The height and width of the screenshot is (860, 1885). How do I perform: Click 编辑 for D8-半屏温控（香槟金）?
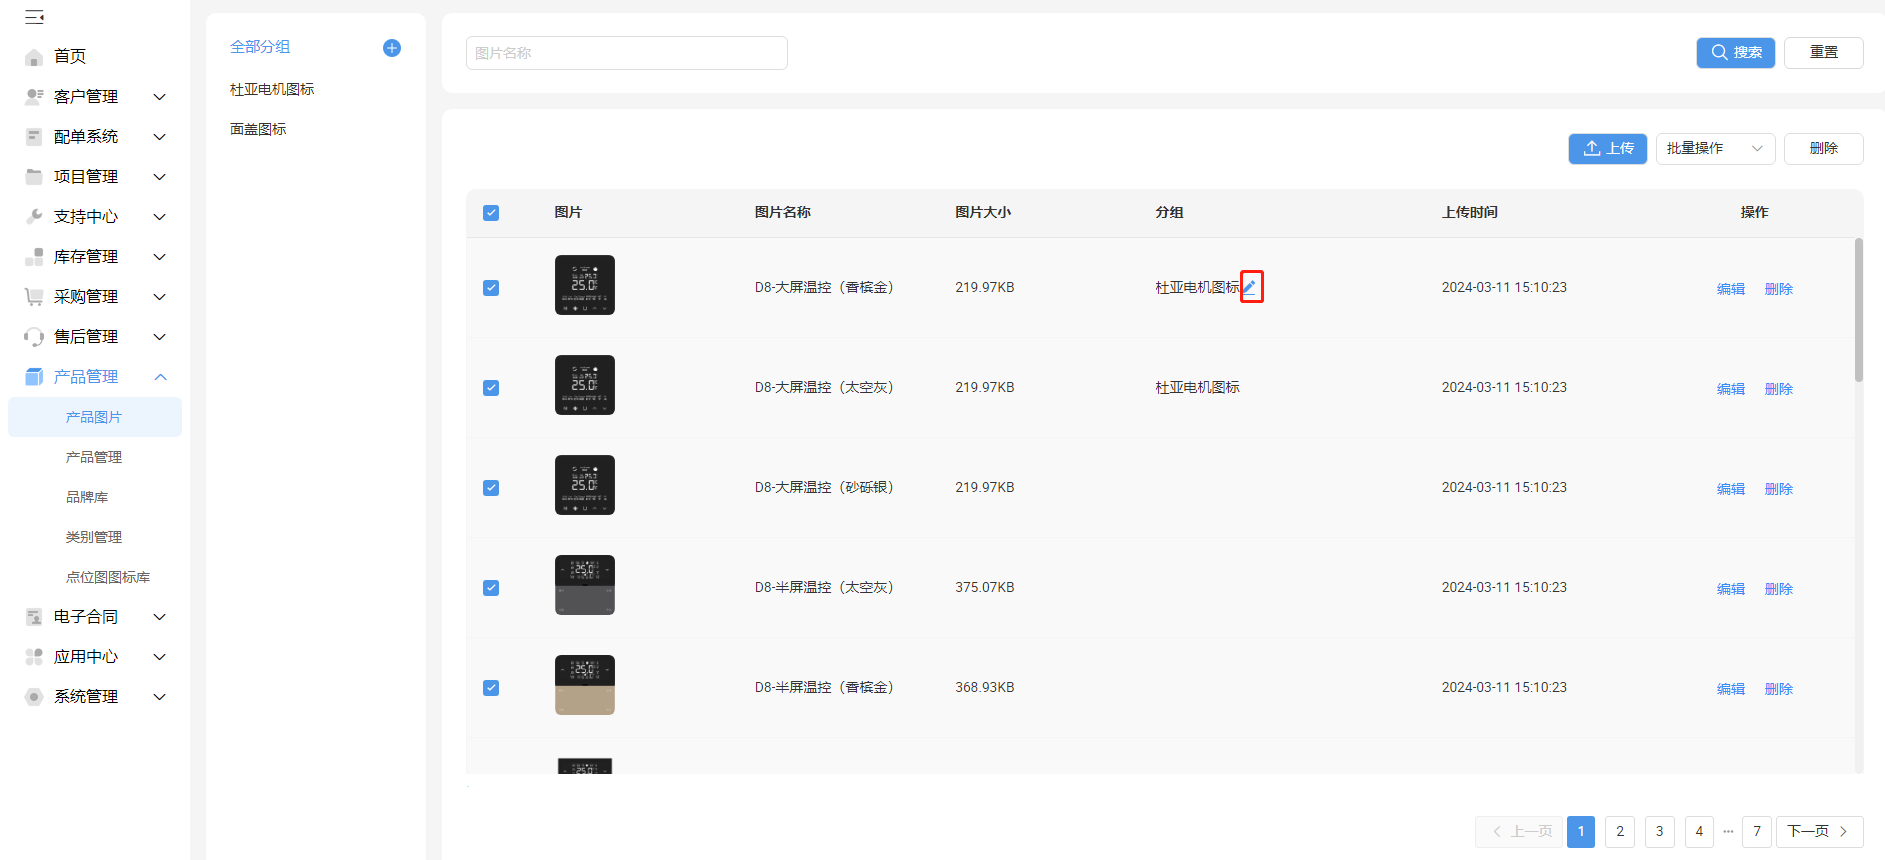tap(1730, 689)
